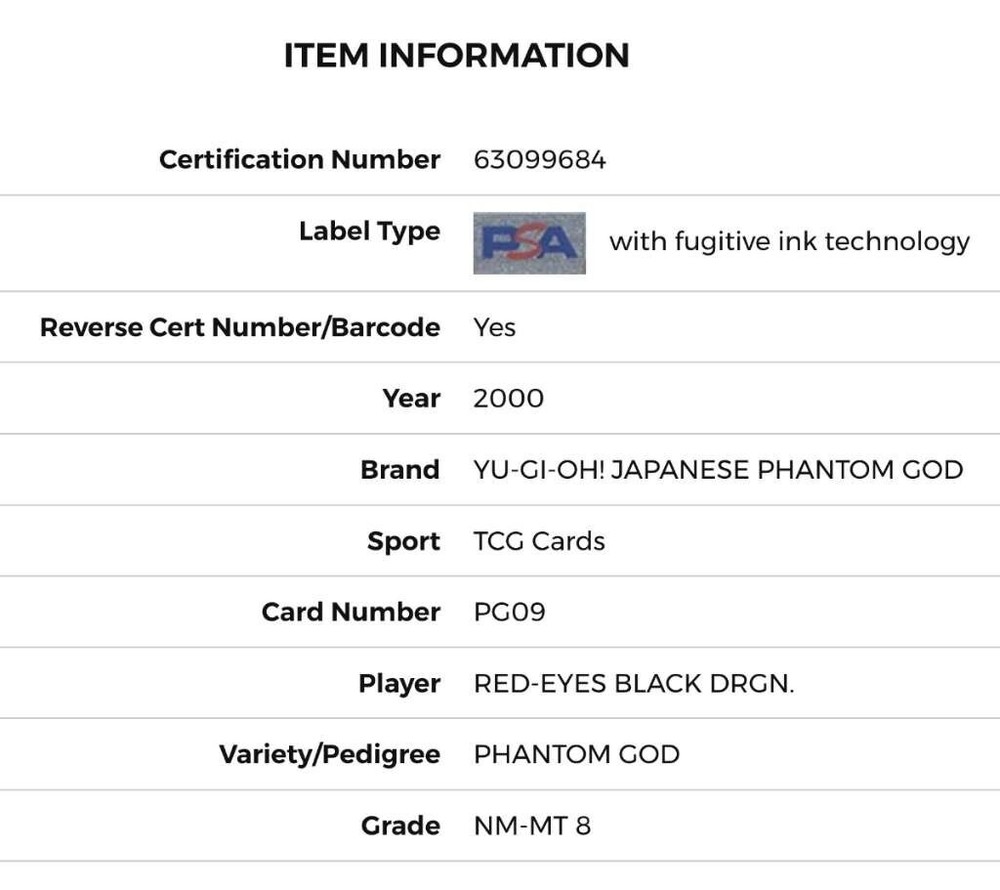Click the RED-EYES BLACK DRGN. player name
This screenshot has width=1000, height=890.
click(633, 684)
